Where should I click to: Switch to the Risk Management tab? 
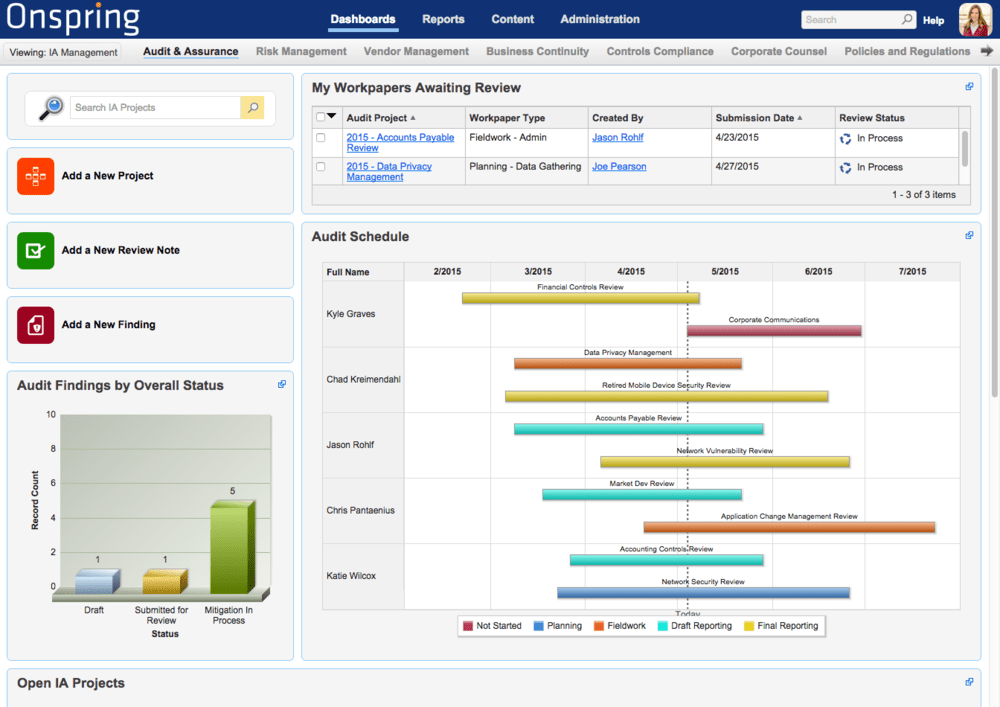(x=301, y=51)
